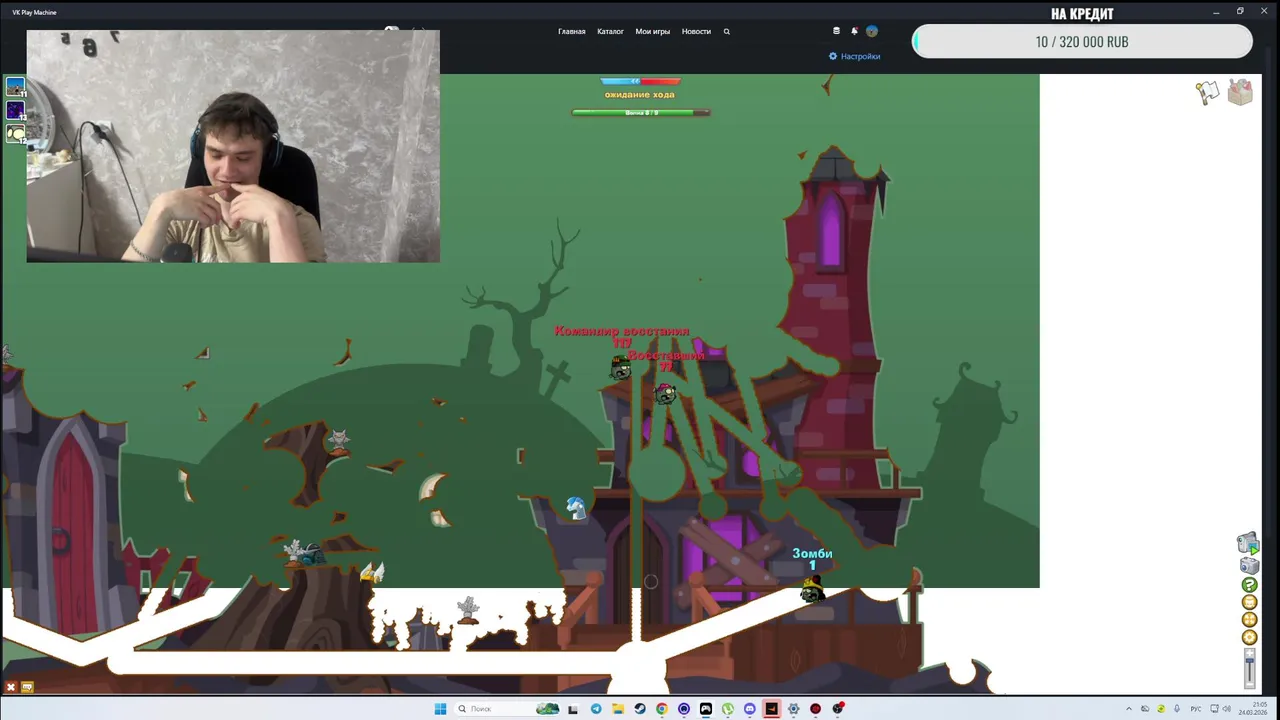Screen dimensions: 1280x720
Task: Open the Главная menu item
Action: 571,31
